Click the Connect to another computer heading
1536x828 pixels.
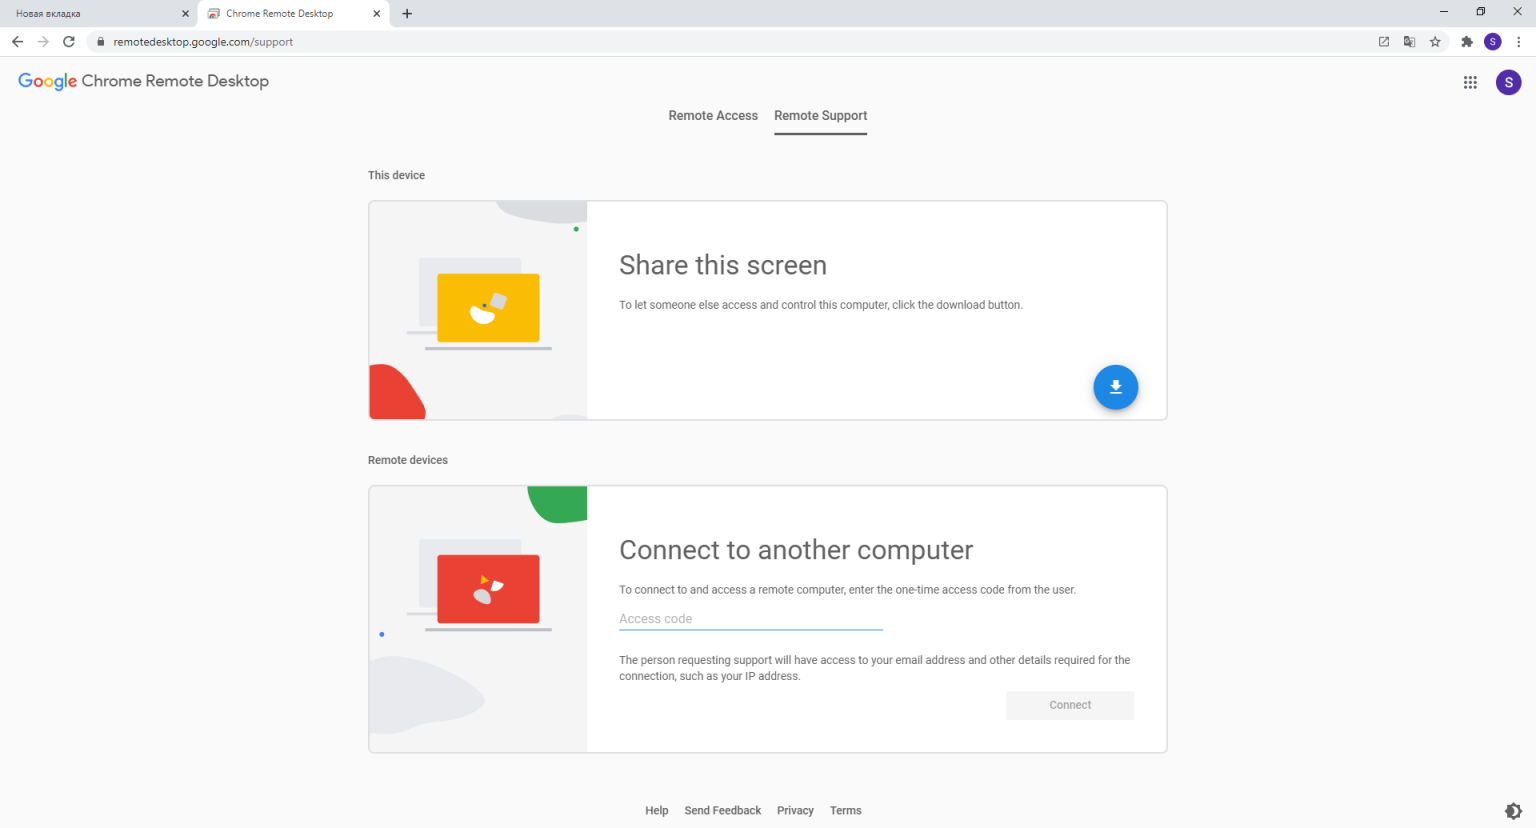tap(796, 550)
